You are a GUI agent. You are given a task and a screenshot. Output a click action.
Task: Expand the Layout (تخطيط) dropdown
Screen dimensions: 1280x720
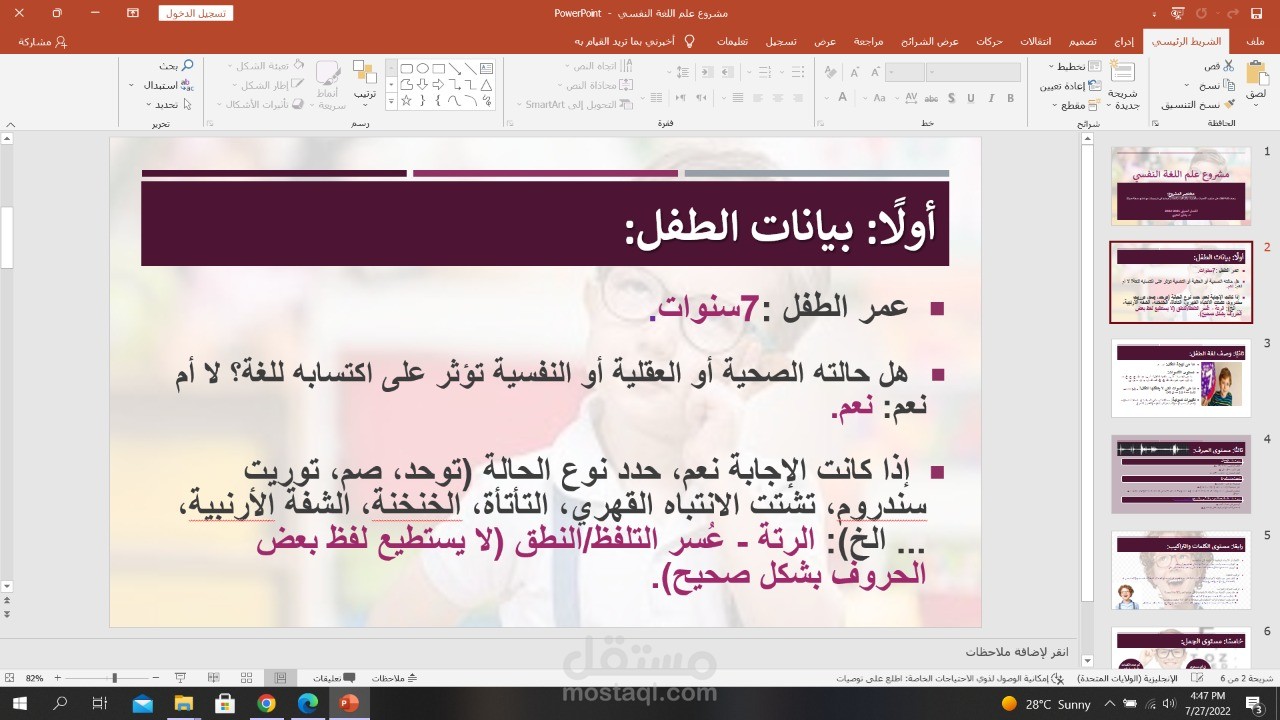[x=1074, y=66]
